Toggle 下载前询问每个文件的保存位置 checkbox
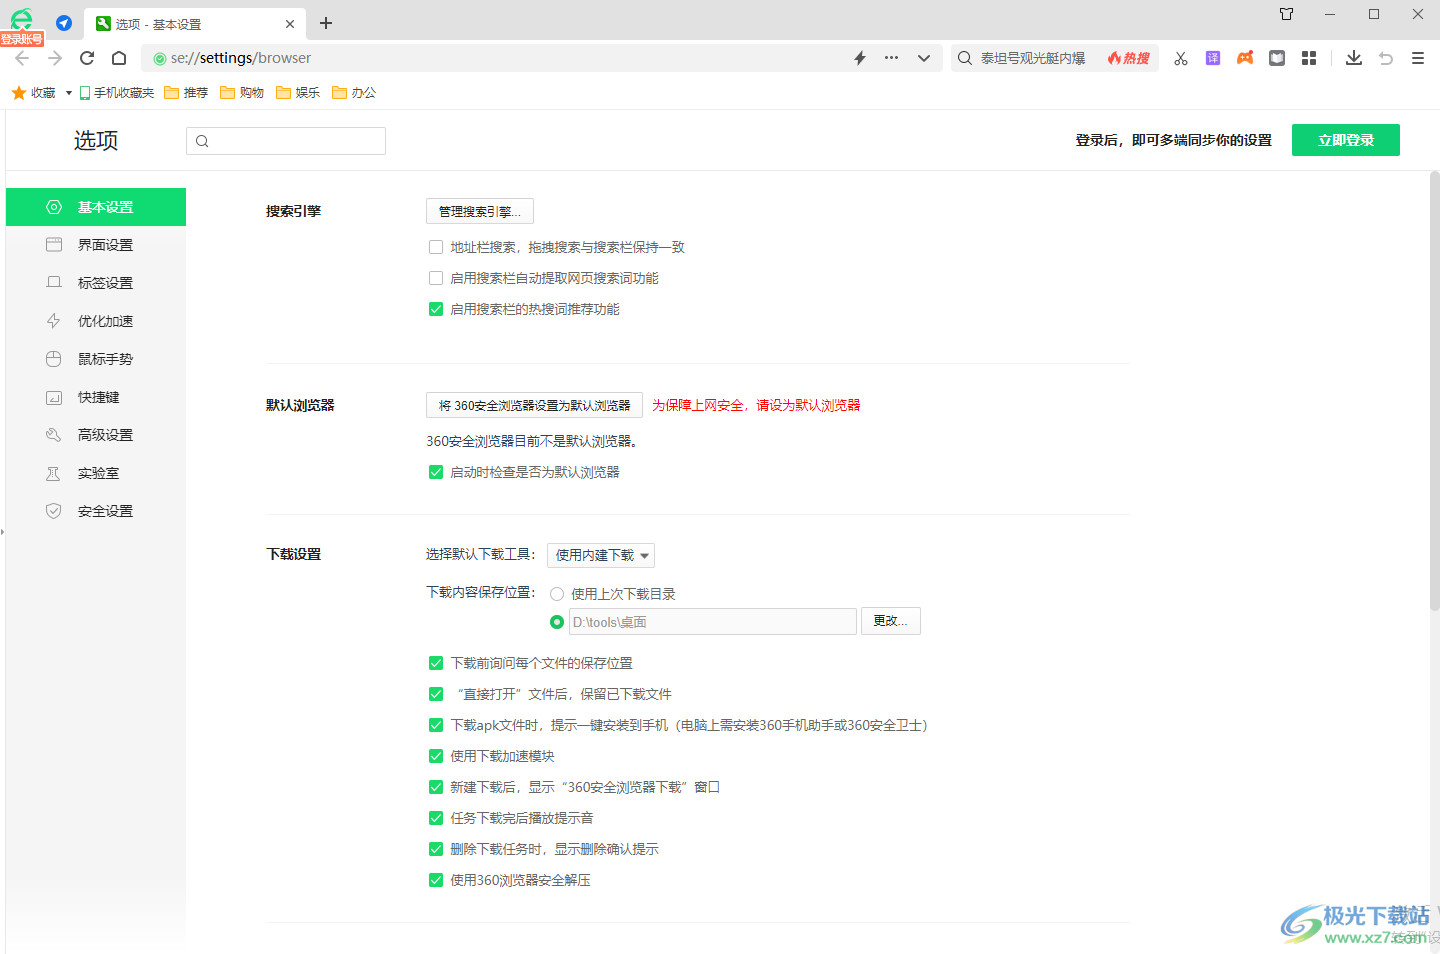 (436, 663)
